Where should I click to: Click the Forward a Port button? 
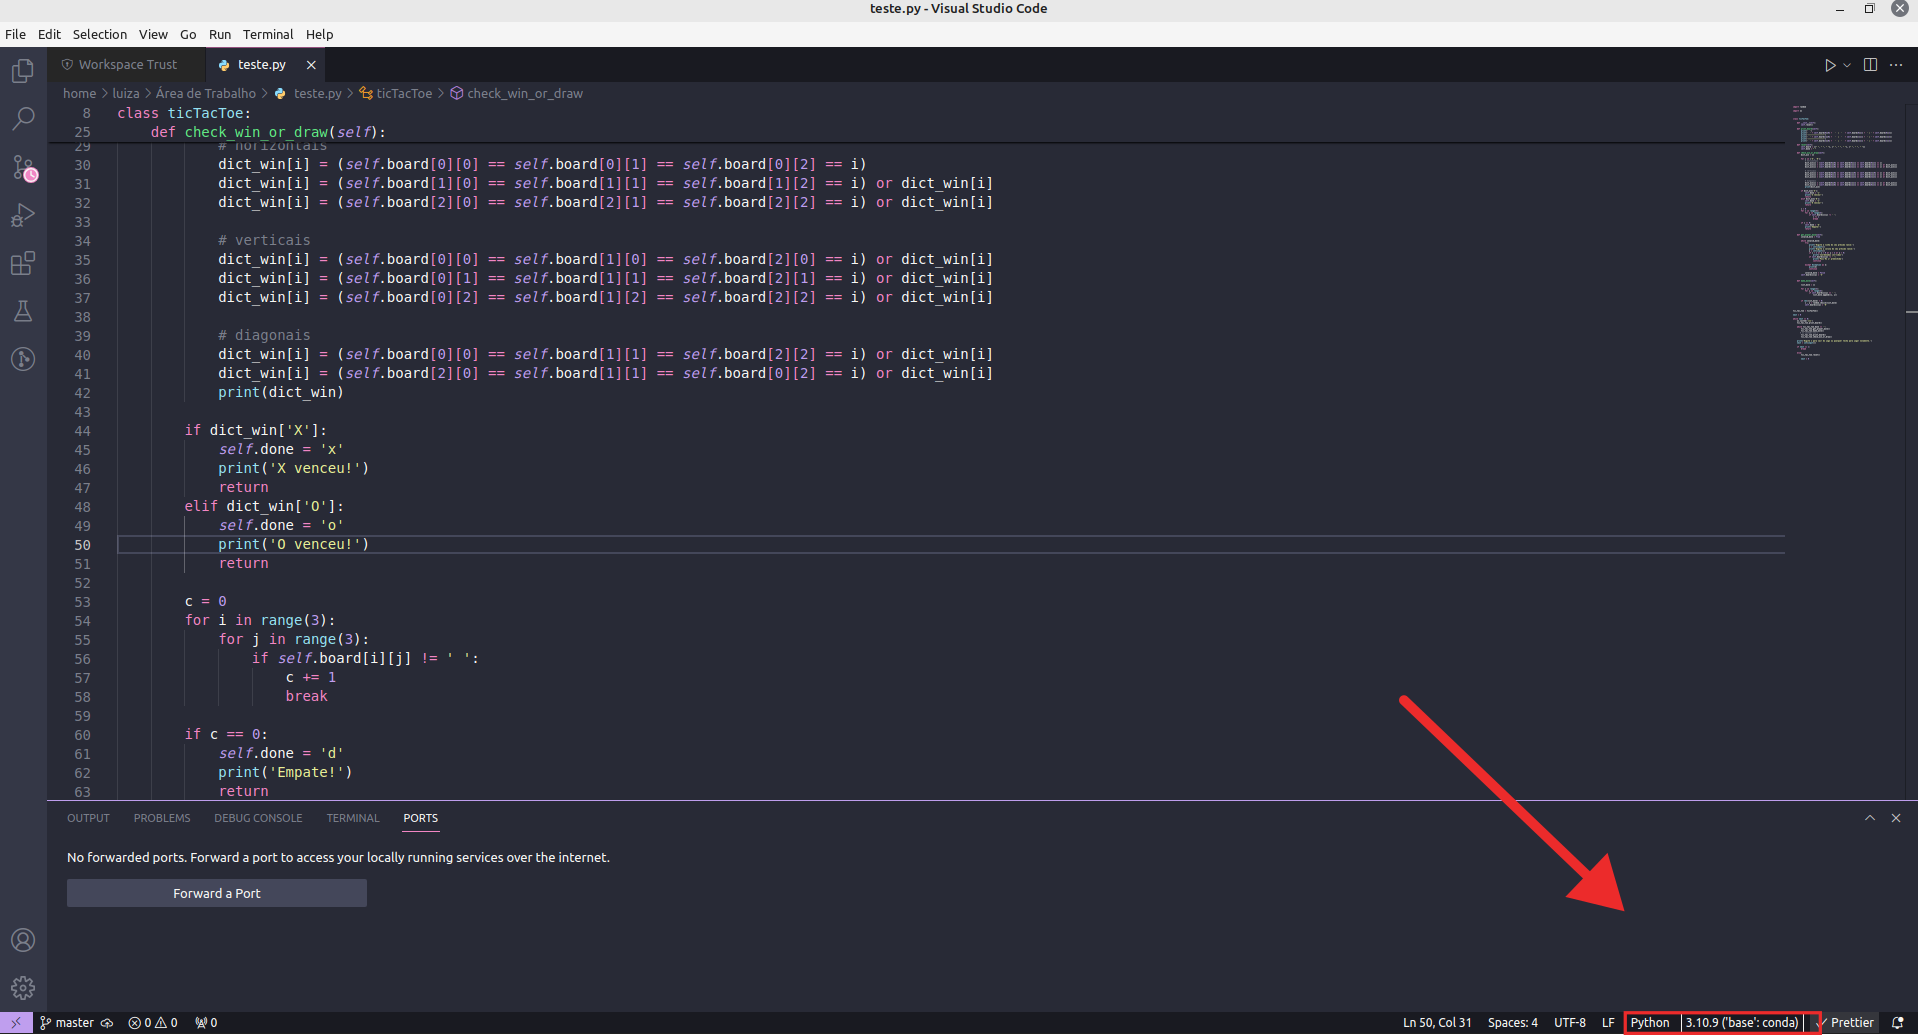pos(216,892)
